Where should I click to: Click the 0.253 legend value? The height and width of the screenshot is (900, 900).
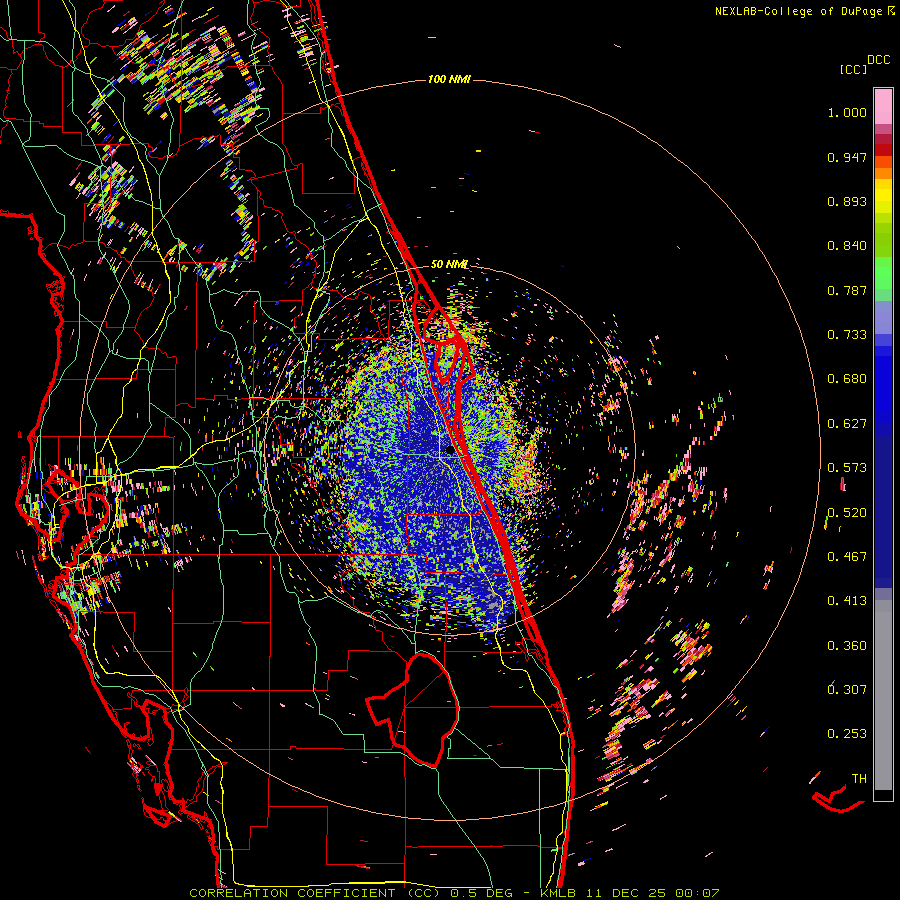coord(847,734)
